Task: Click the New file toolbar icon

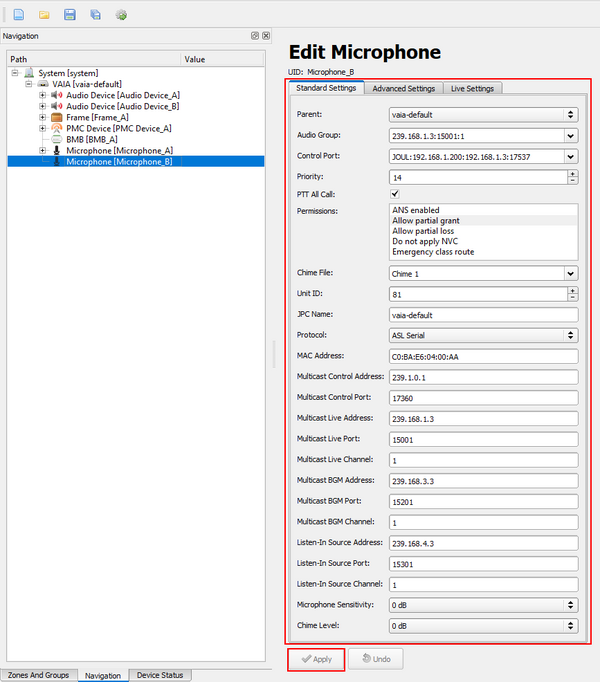Action: (x=19, y=15)
